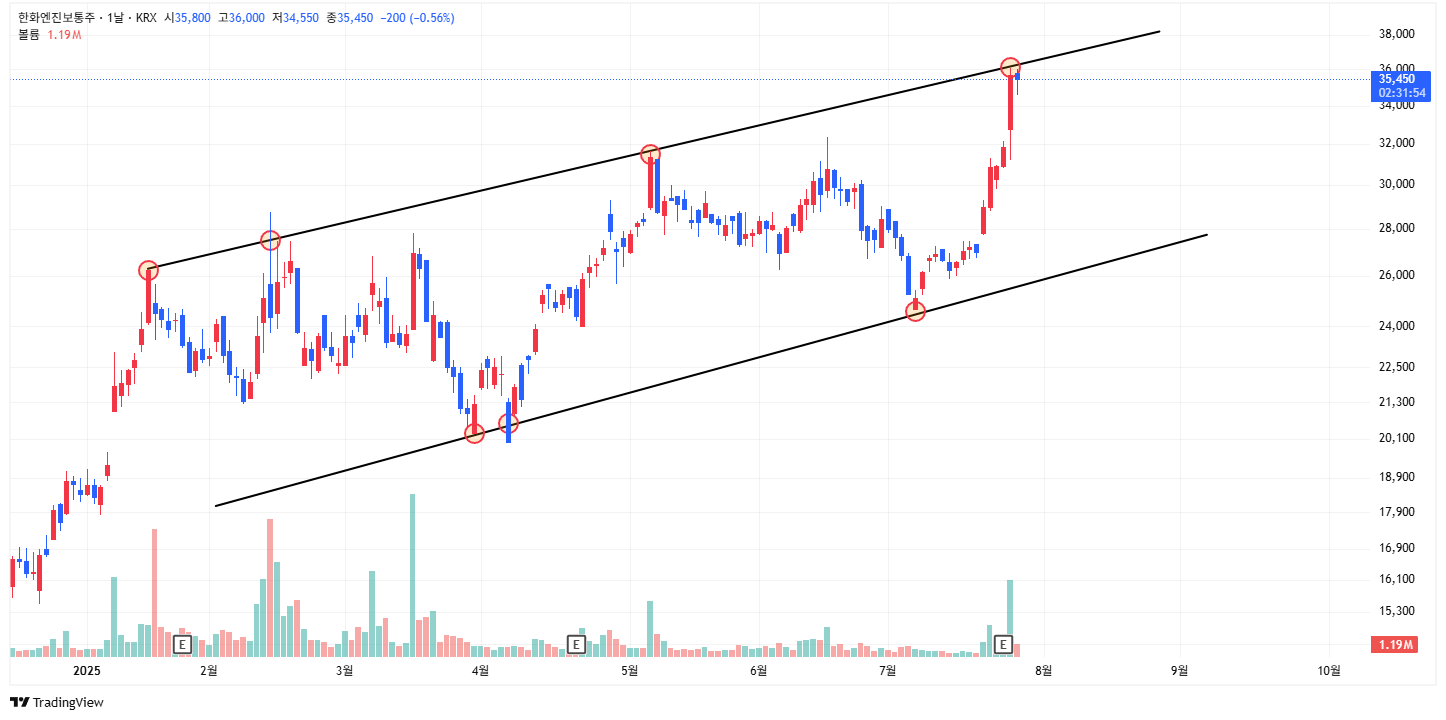
Task: Click 15,300 on the price axis
Action: 1396,611
